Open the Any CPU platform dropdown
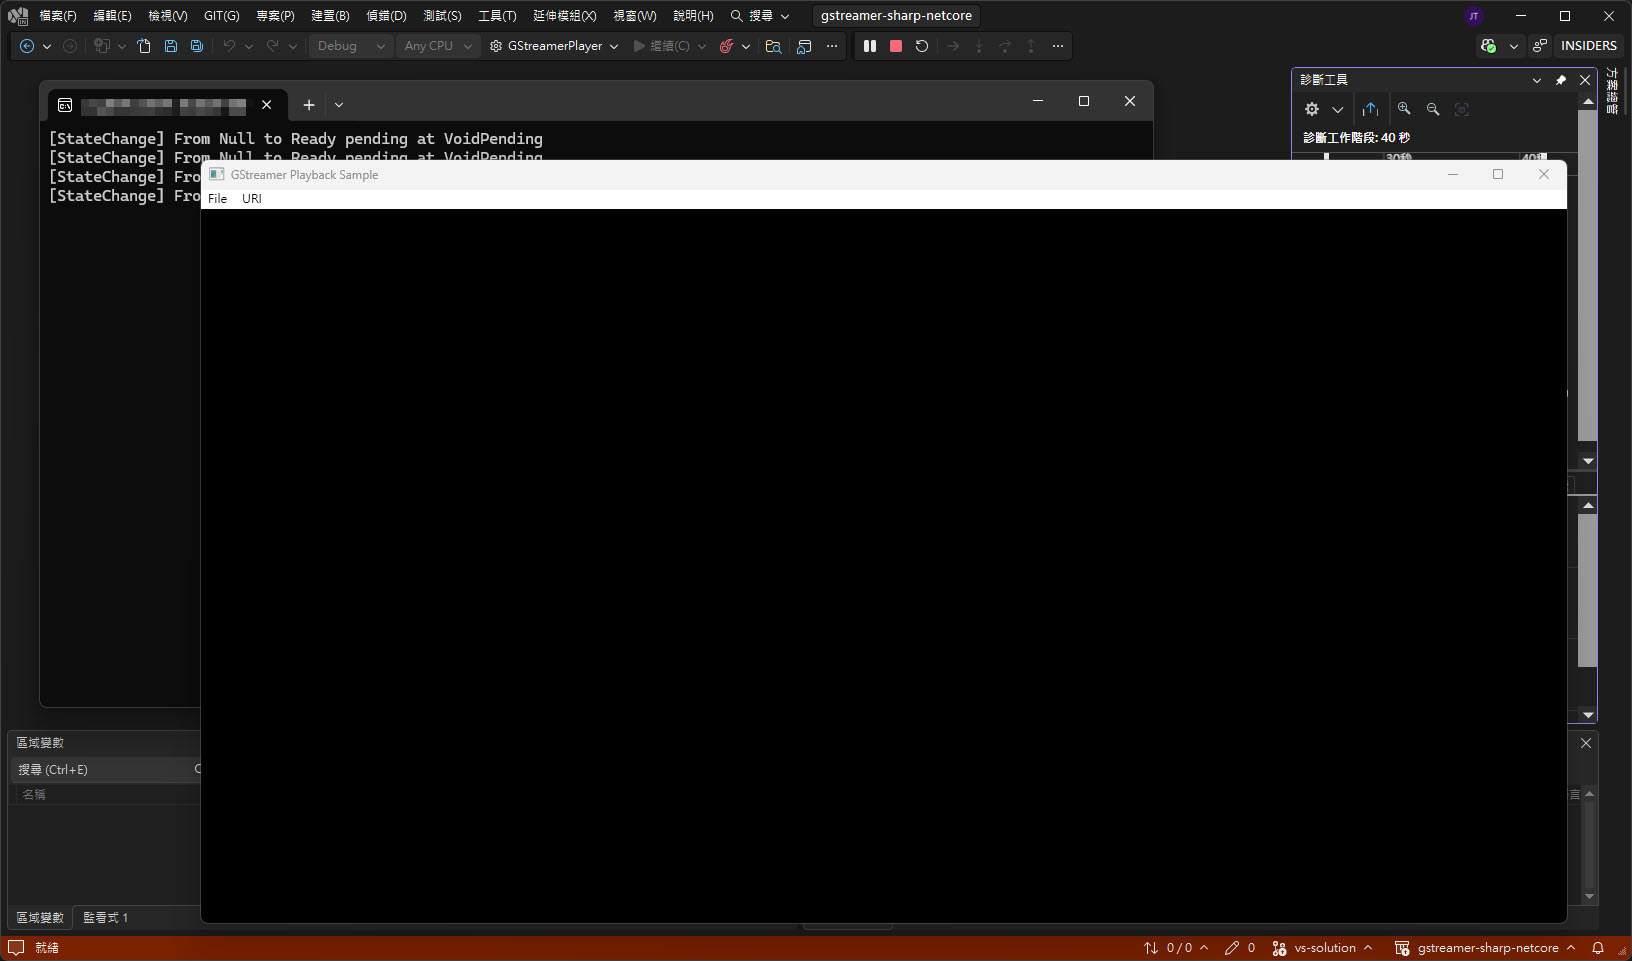The image size is (1632, 961). [x=437, y=46]
